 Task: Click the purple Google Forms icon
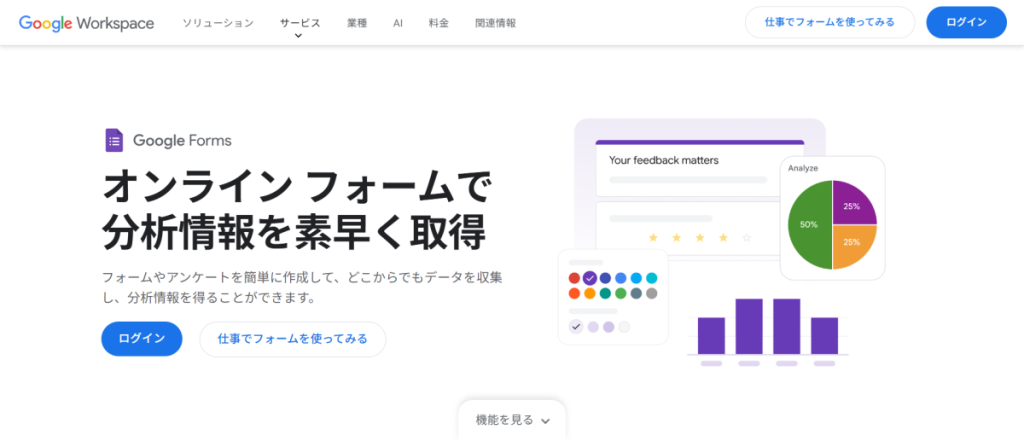(x=114, y=140)
